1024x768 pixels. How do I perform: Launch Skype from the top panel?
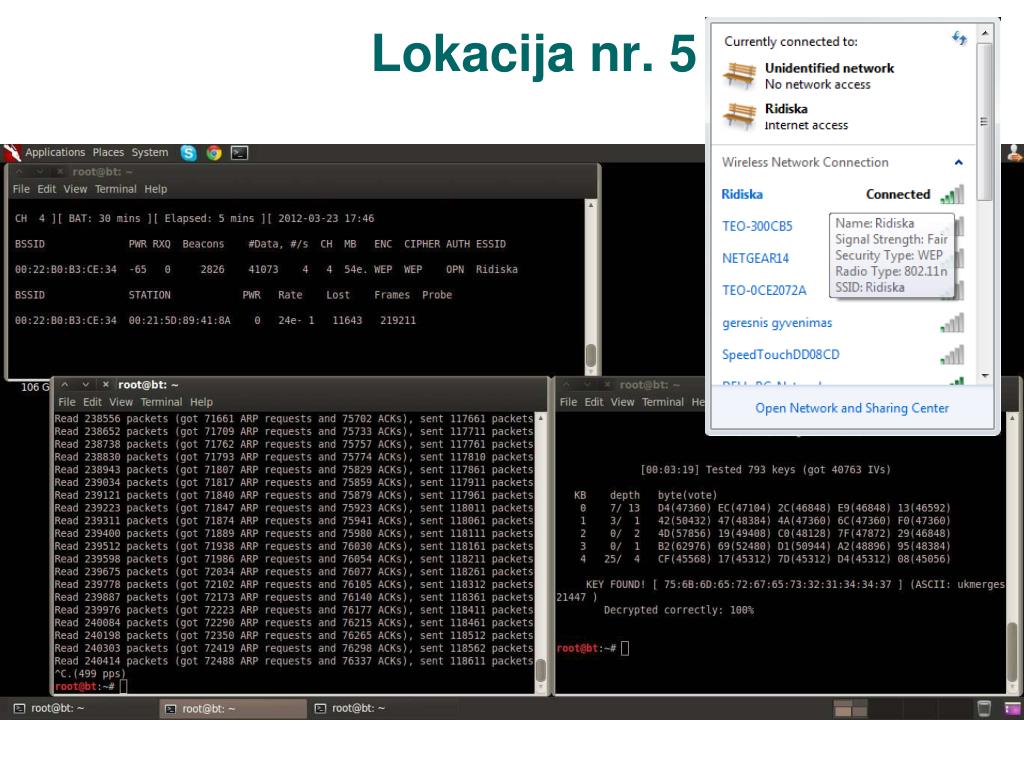point(189,153)
